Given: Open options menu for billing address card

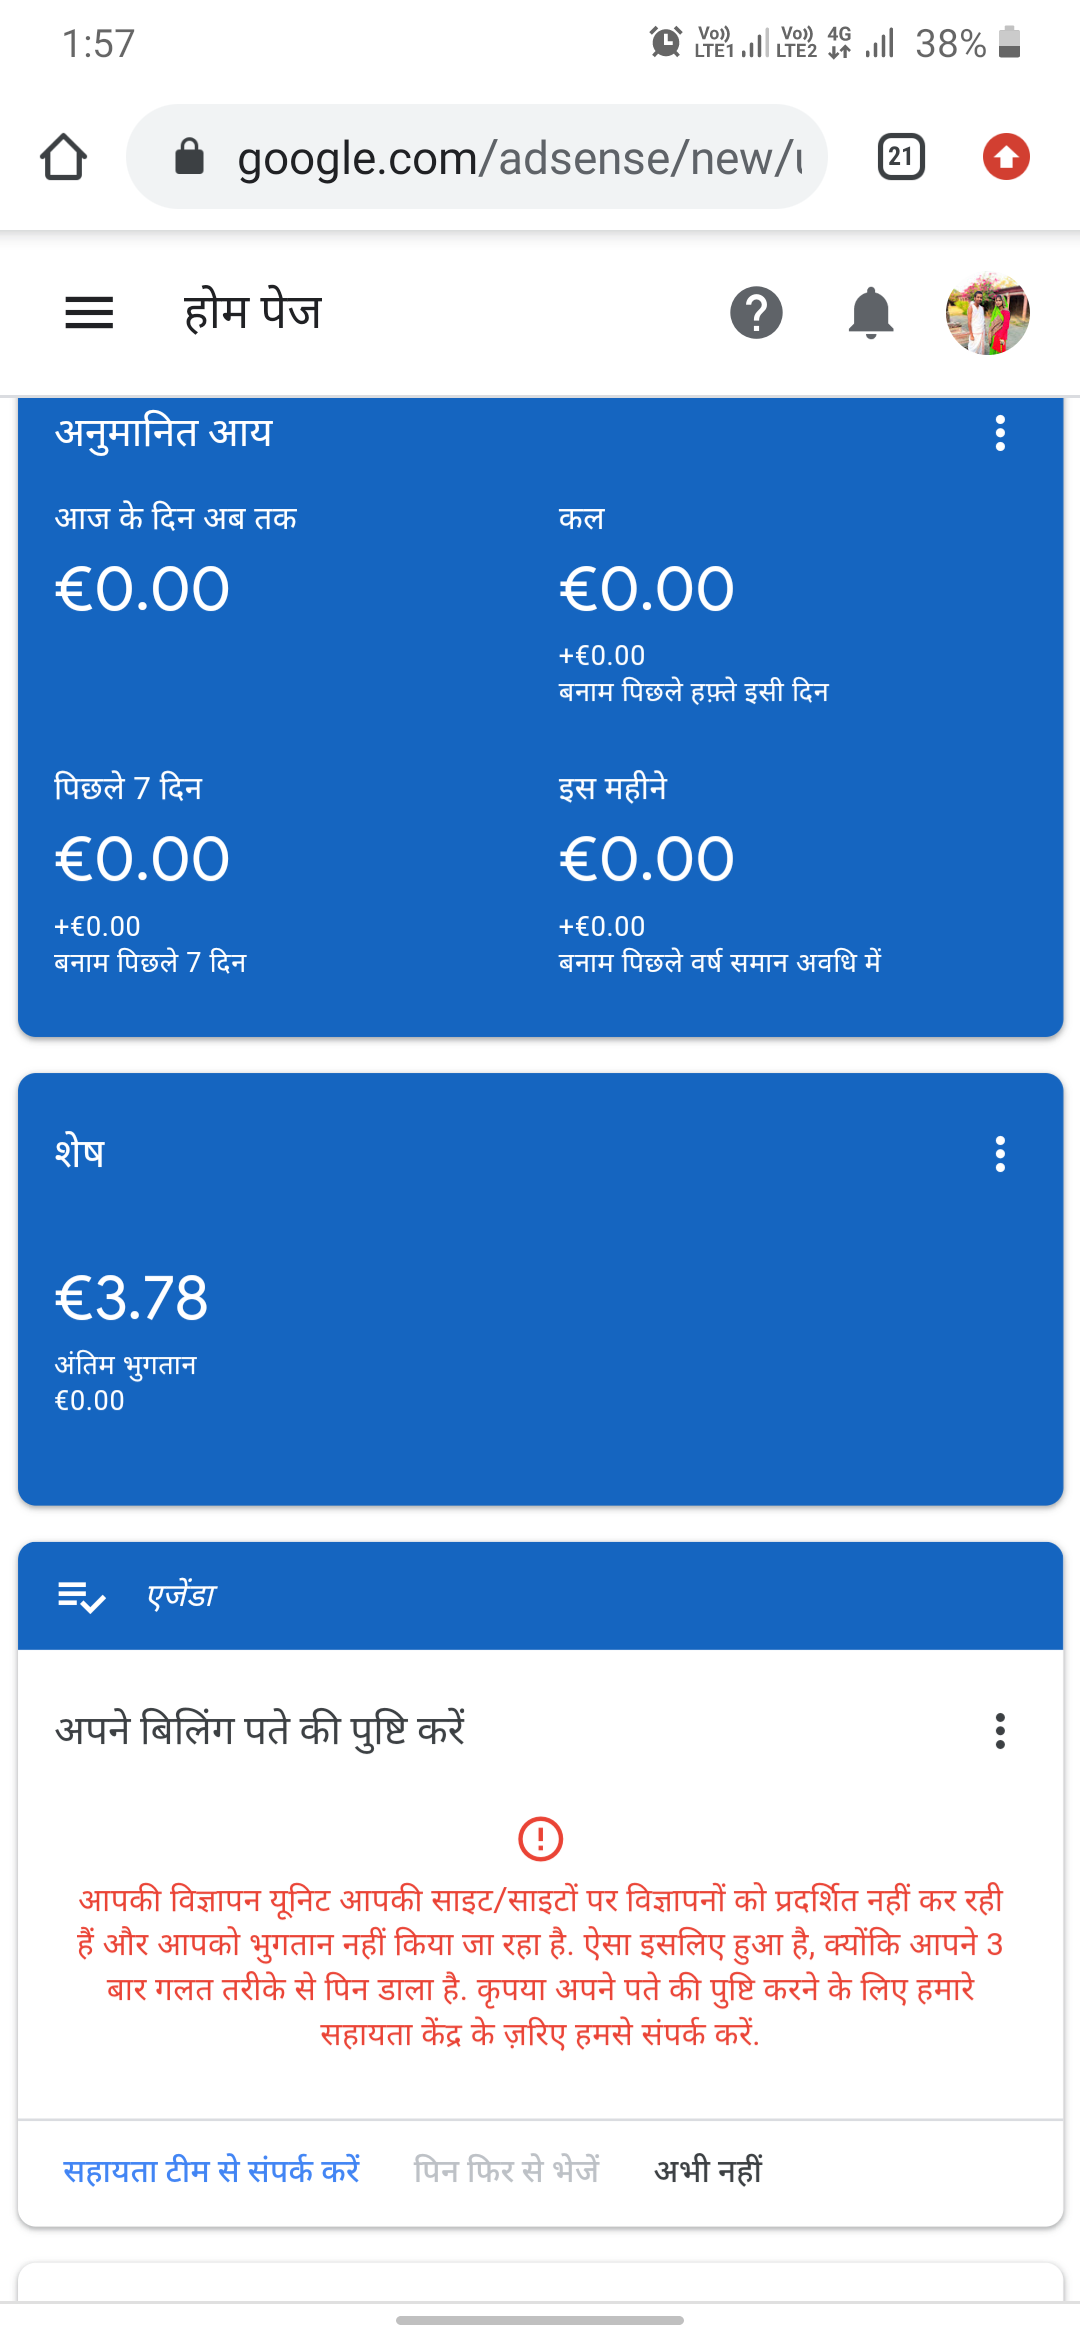Looking at the screenshot, I should (x=1000, y=1730).
